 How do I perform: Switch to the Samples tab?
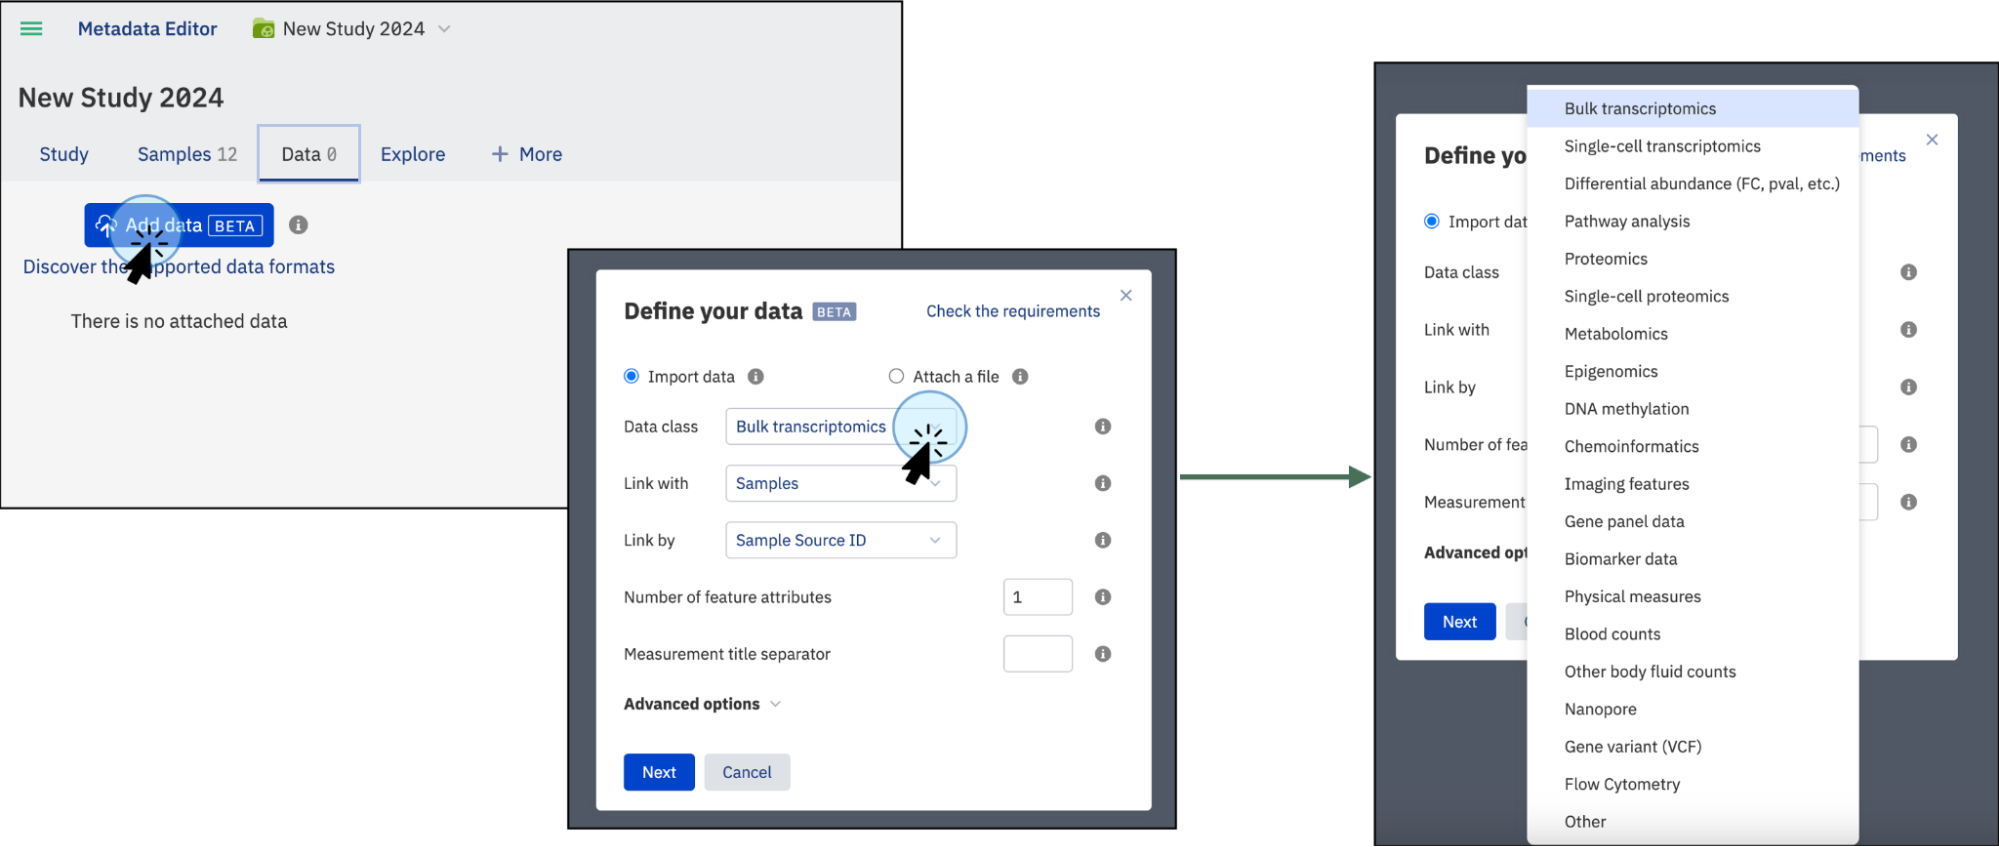[187, 154]
